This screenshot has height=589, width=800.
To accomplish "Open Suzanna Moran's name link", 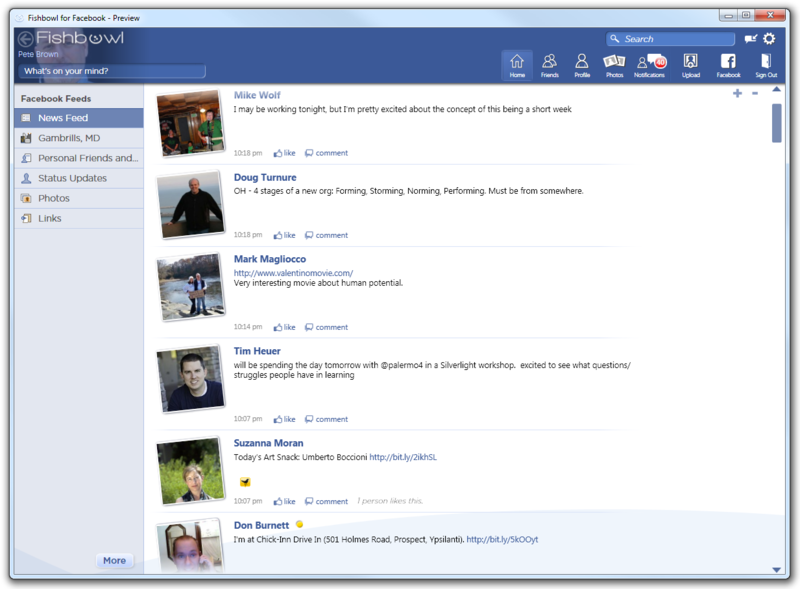I will [x=268, y=443].
